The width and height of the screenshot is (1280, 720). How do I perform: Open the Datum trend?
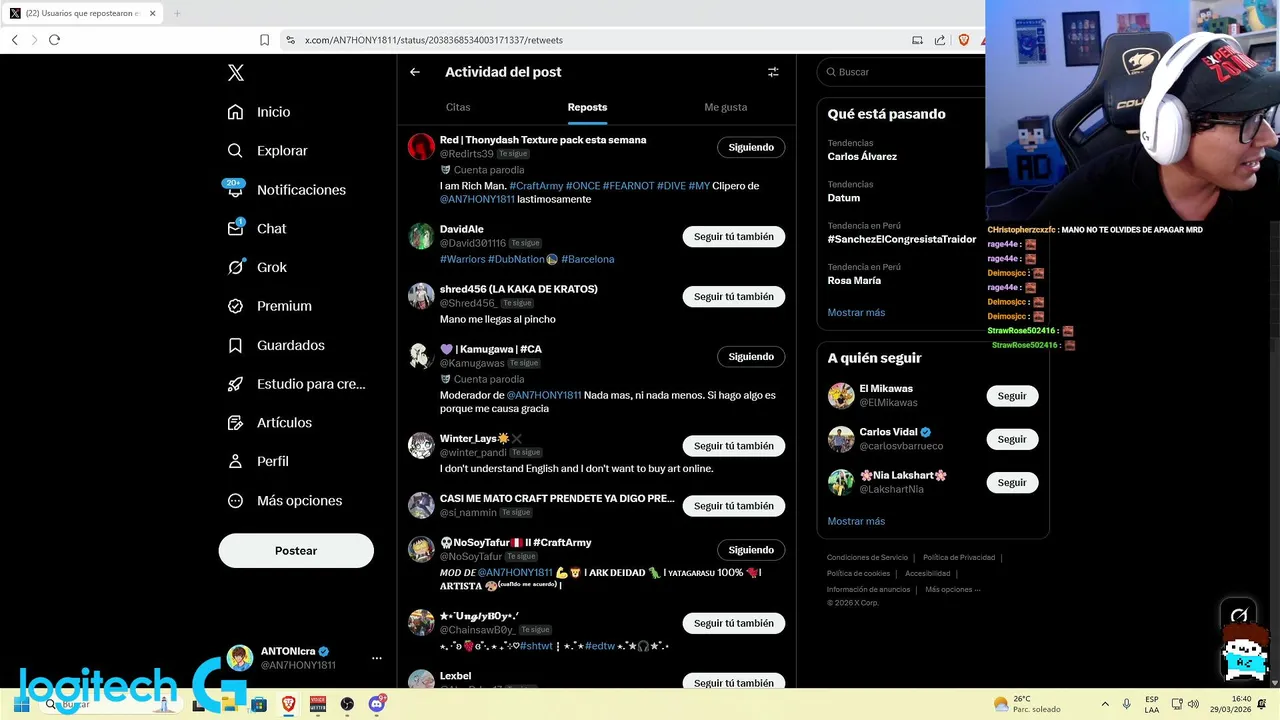(x=844, y=198)
